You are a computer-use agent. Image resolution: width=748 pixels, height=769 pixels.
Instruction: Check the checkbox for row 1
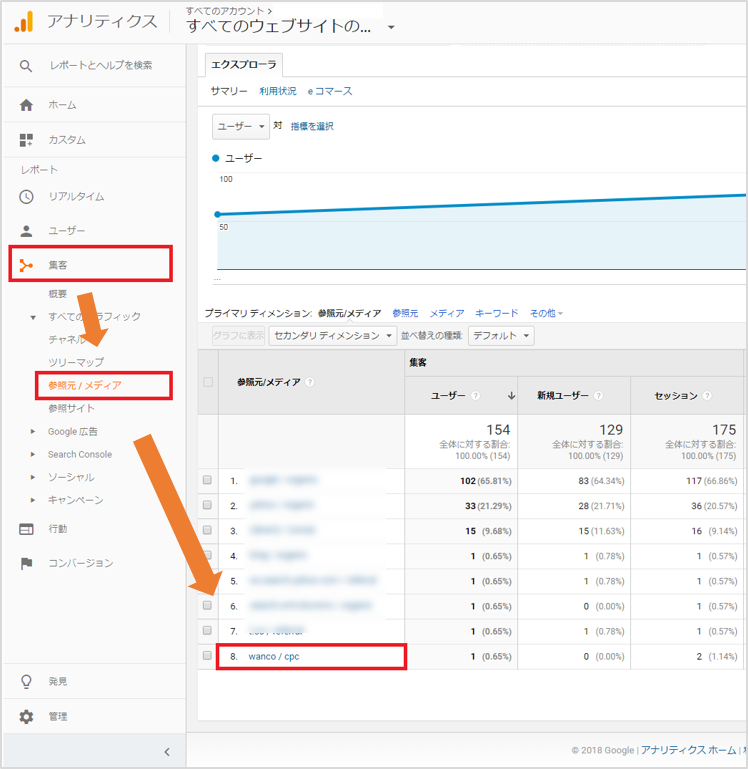pos(208,480)
